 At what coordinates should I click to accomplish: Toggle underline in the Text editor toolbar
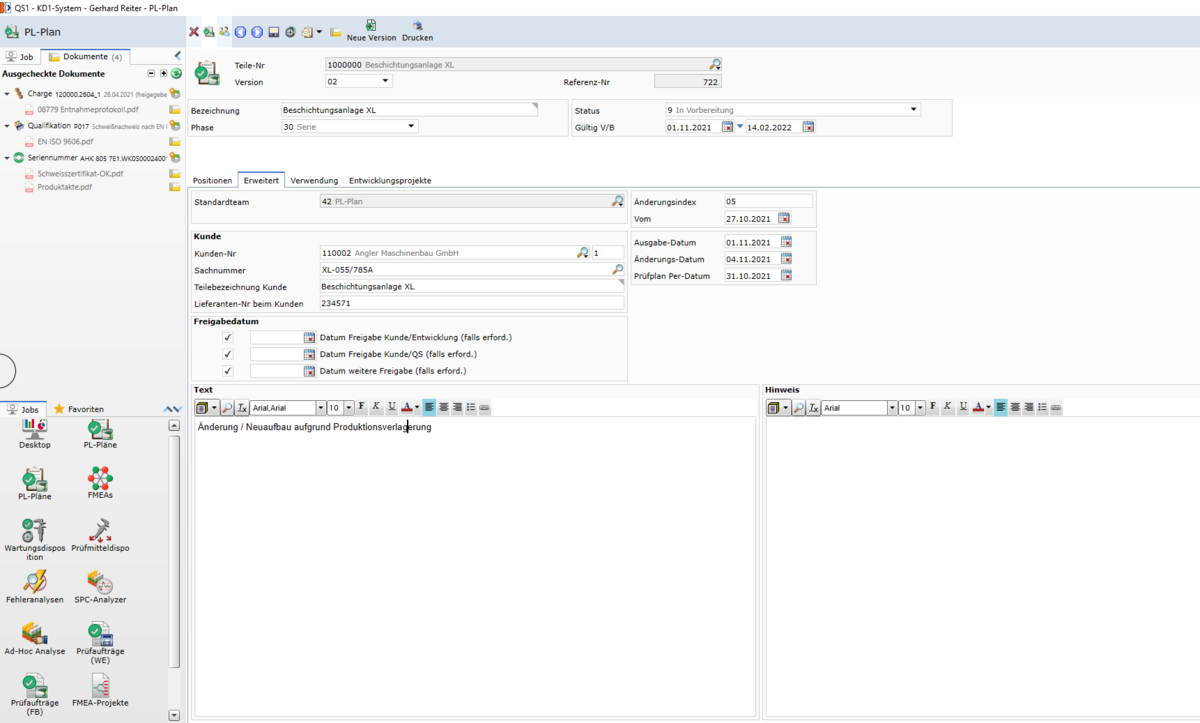(392, 407)
